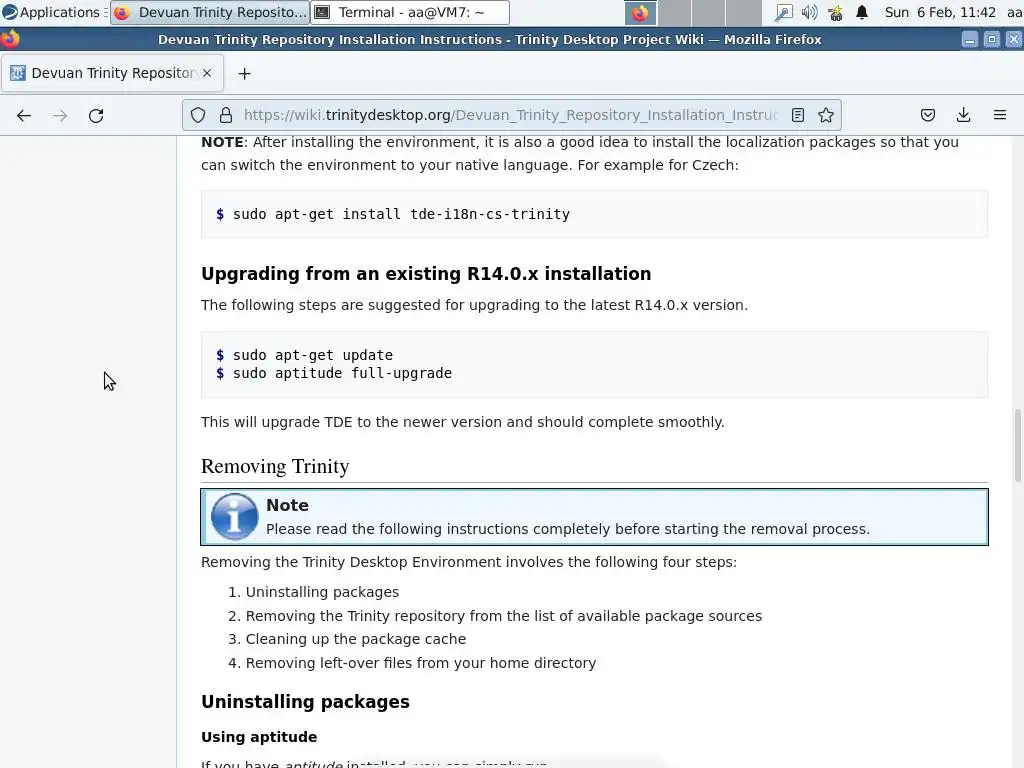This screenshot has width=1024, height=768.
Task: Click the forward navigation arrow
Action: [x=59, y=116]
